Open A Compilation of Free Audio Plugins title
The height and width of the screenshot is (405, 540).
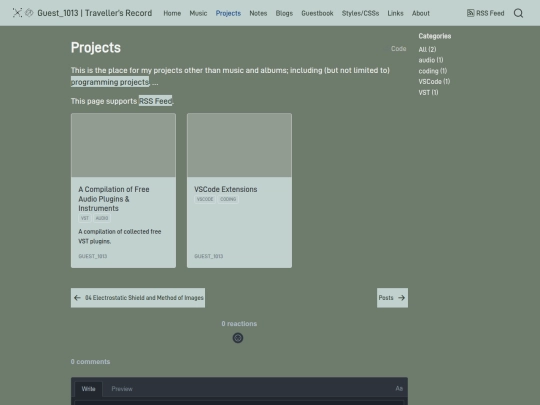point(114,199)
